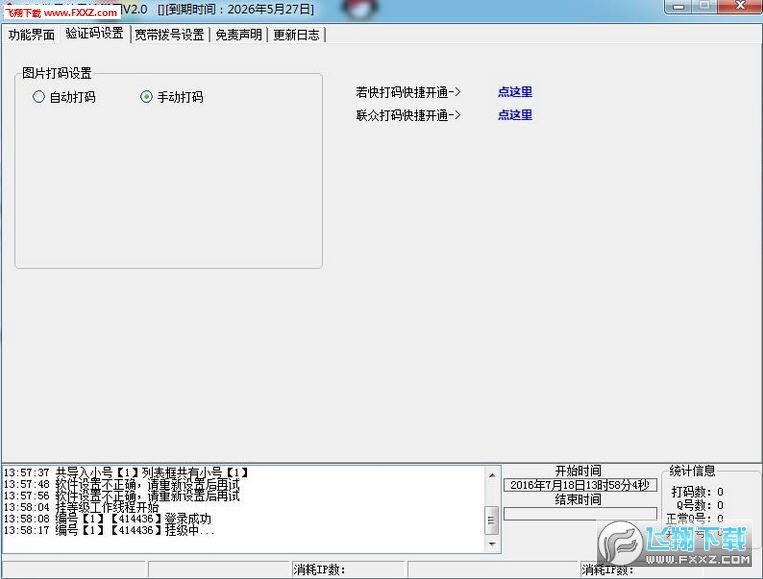
Task: Click the 联众打码快捷开通 label
Action: [408, 115]
